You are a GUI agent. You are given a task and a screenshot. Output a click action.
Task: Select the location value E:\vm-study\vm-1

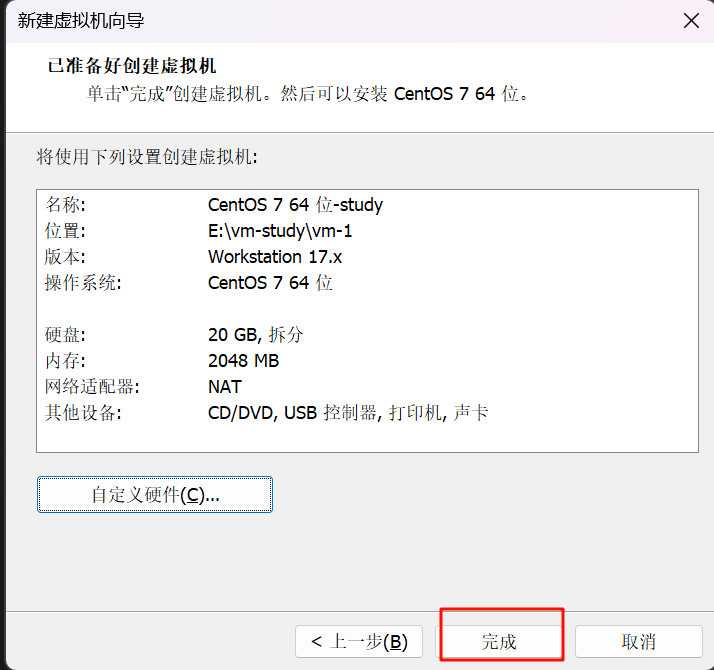tap(280, 231)
